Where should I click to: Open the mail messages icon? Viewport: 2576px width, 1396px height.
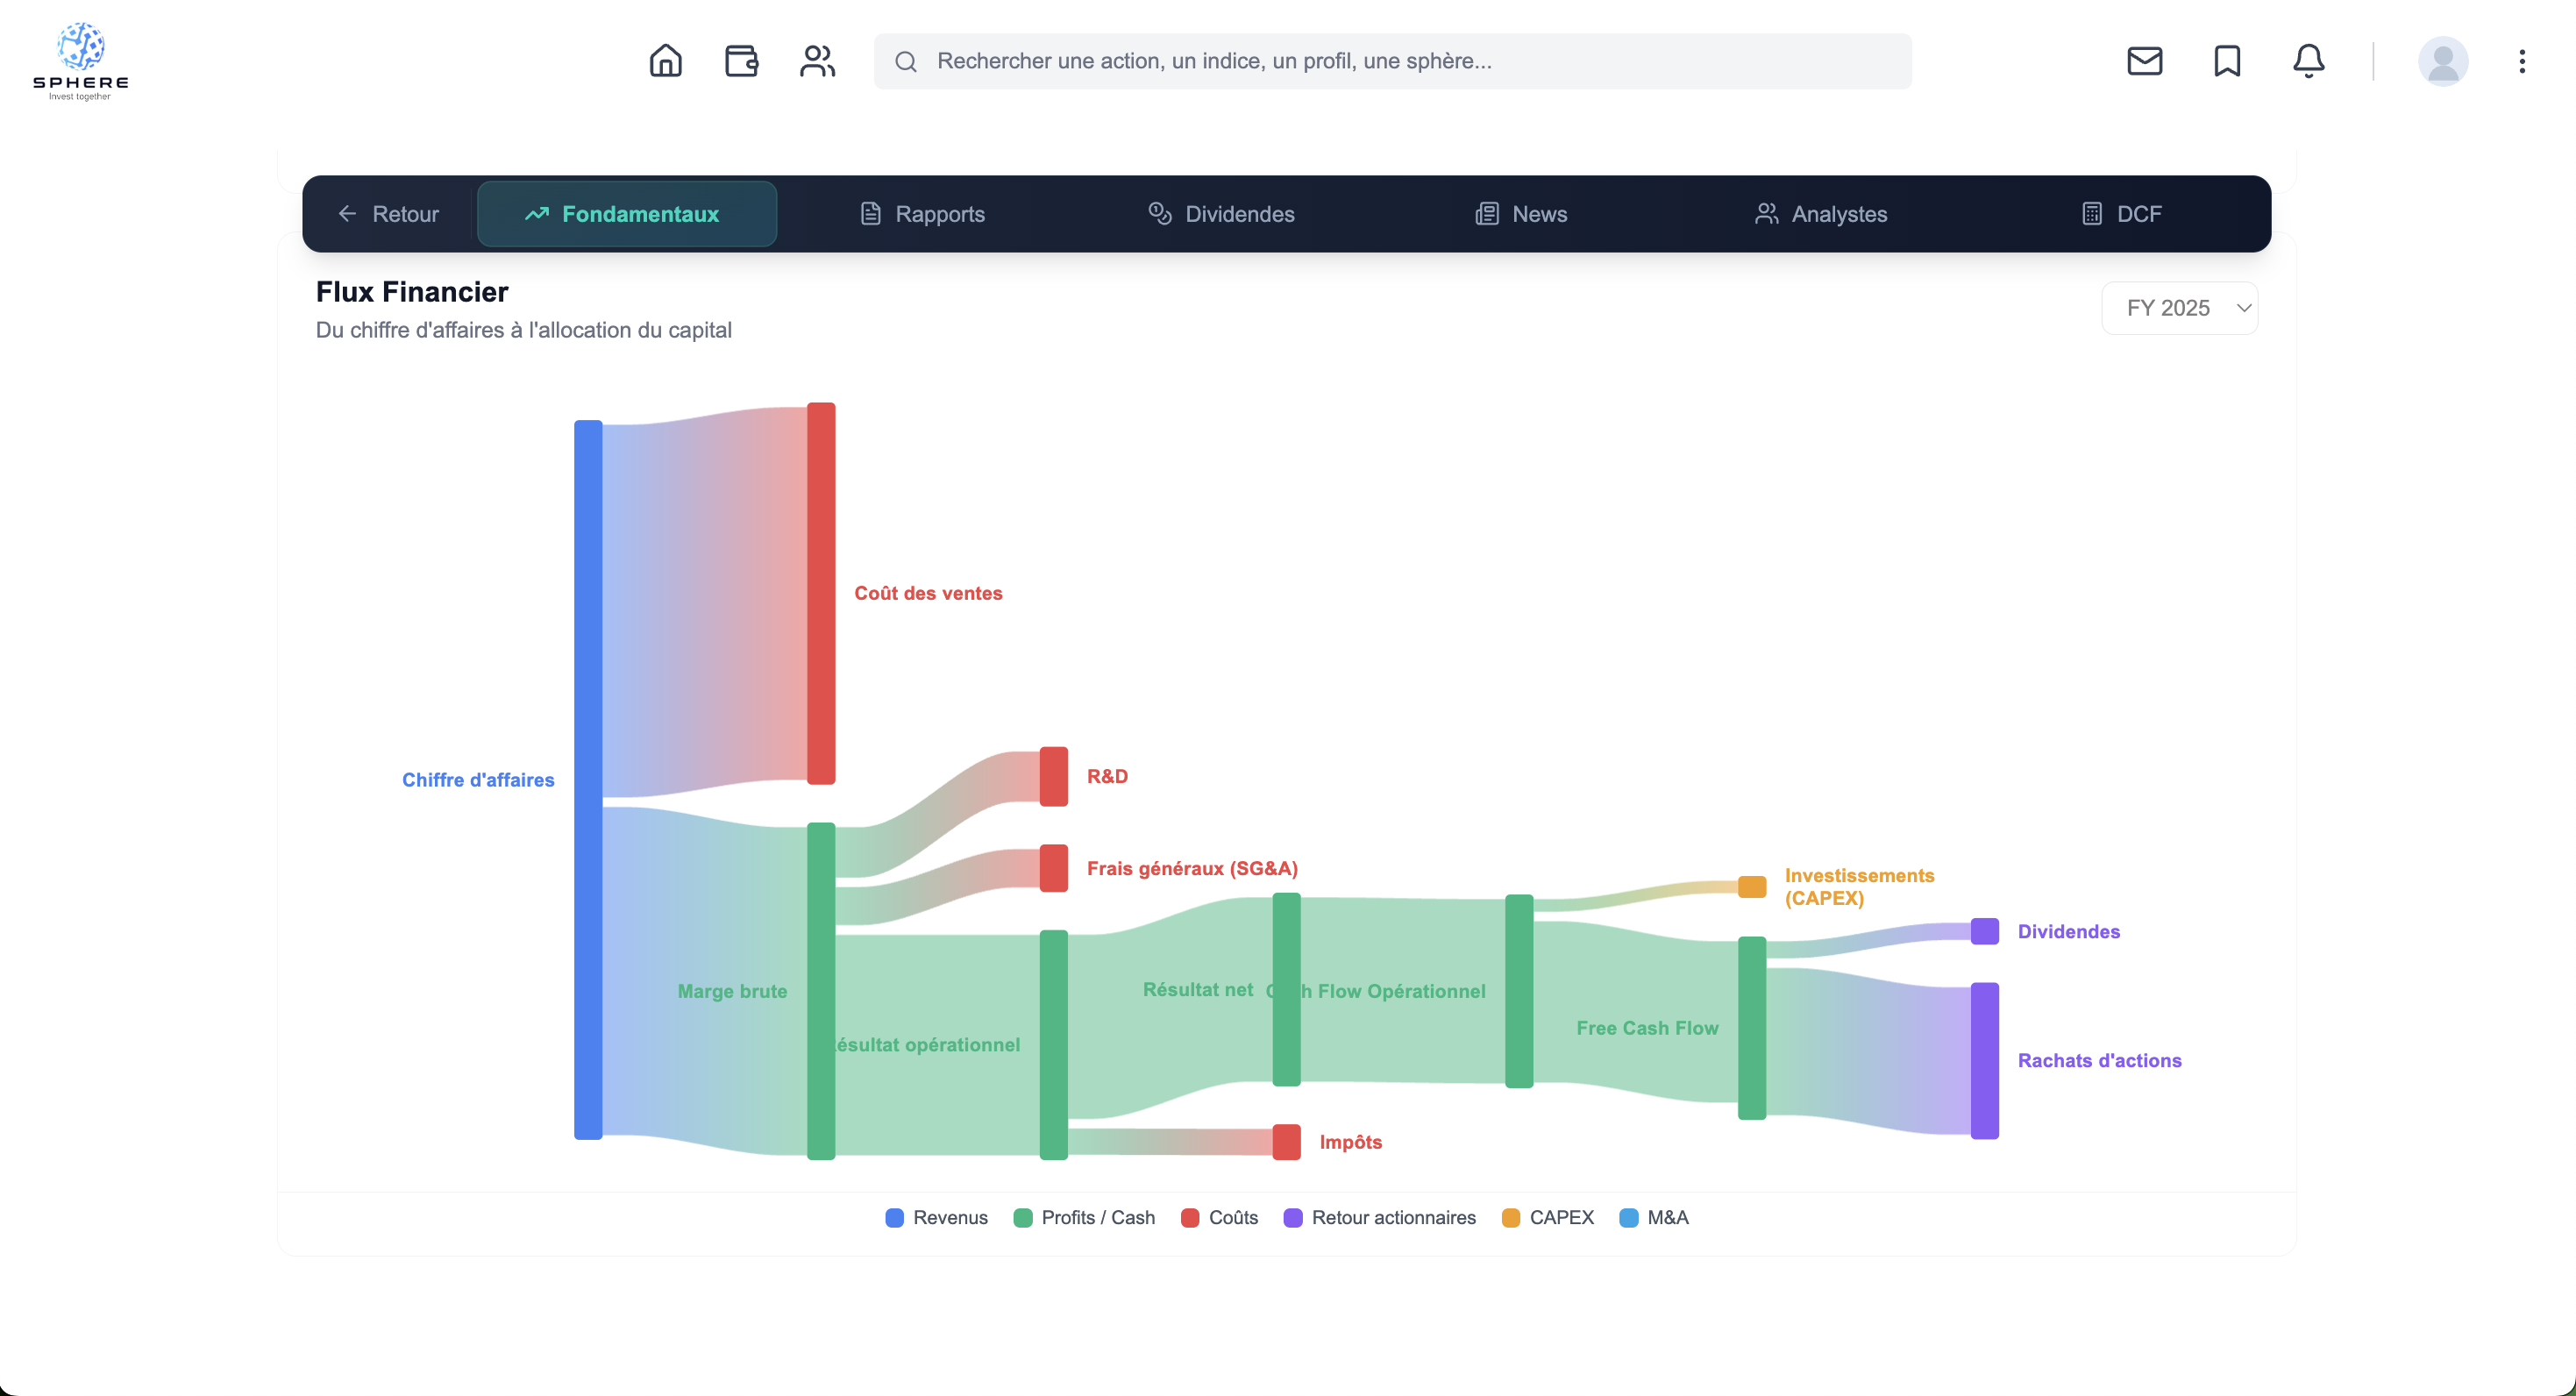coord(2144,61)
